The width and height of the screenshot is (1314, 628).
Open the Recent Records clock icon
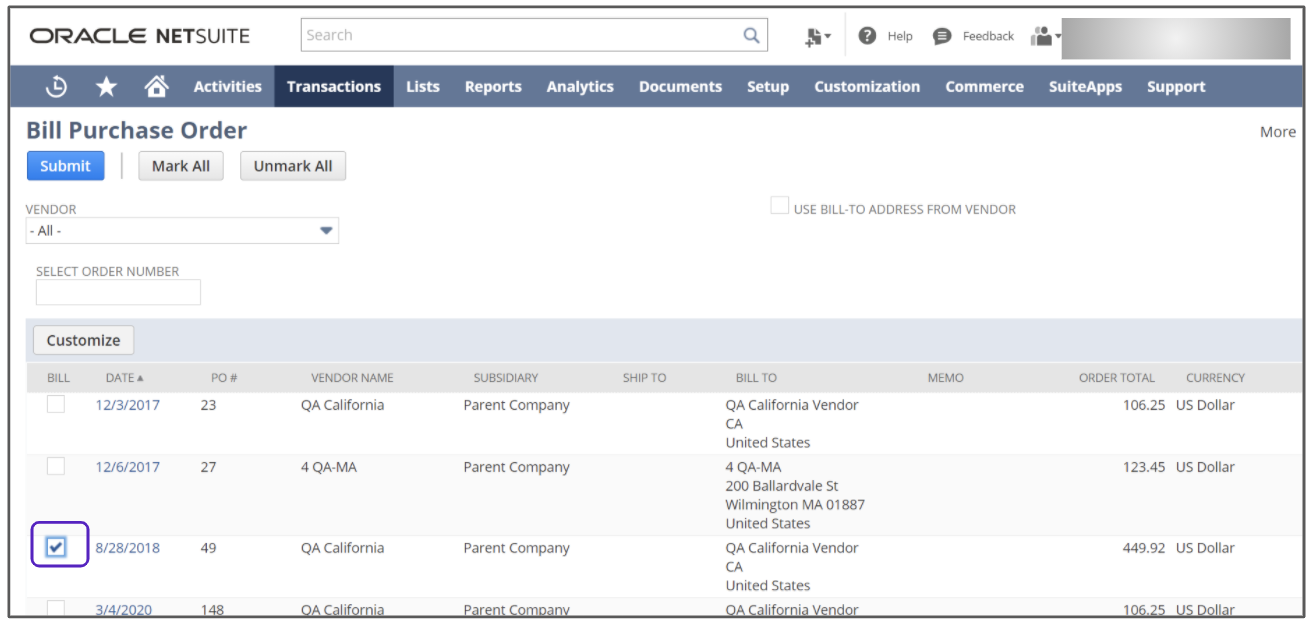click(57, 87)
